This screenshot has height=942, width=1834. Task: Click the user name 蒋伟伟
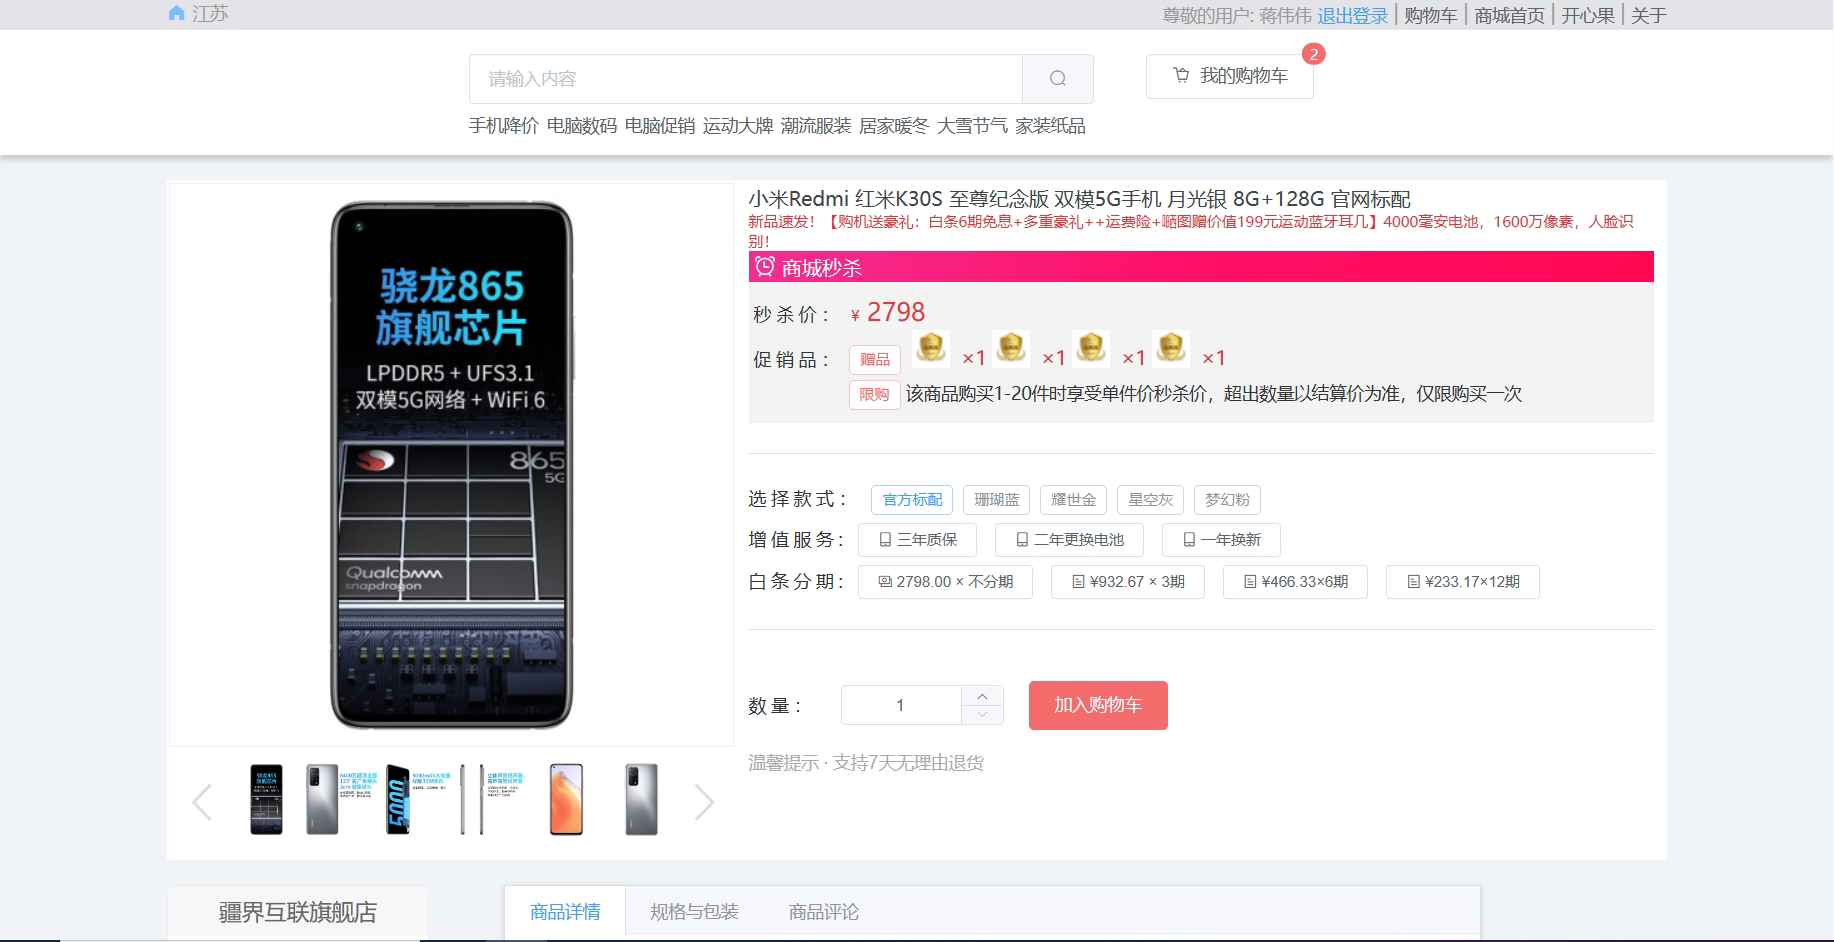coord(1285,15)
